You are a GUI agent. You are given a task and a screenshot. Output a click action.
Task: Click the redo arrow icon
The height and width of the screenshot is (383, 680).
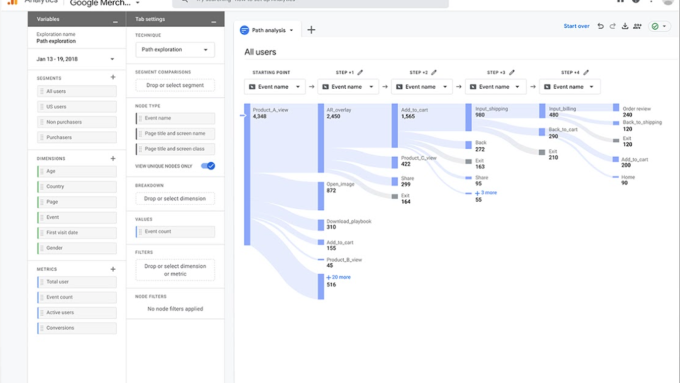point(613,26)
